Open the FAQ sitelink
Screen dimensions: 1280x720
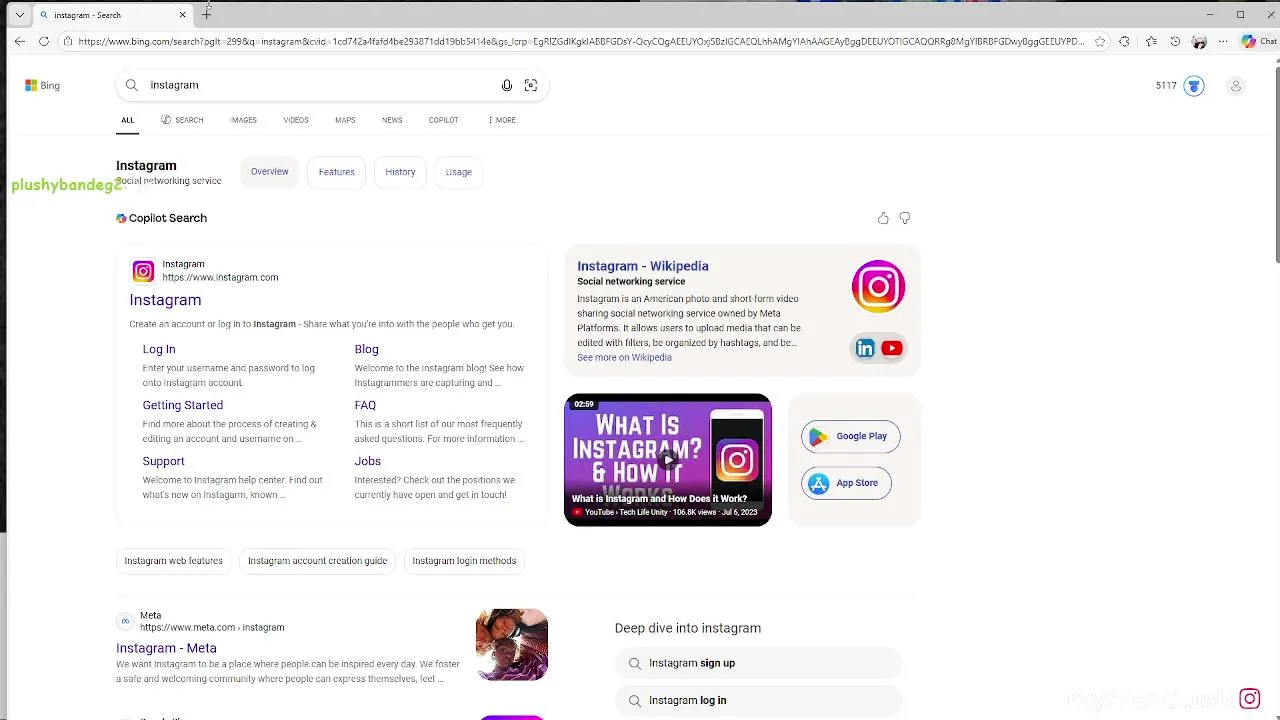365,405
